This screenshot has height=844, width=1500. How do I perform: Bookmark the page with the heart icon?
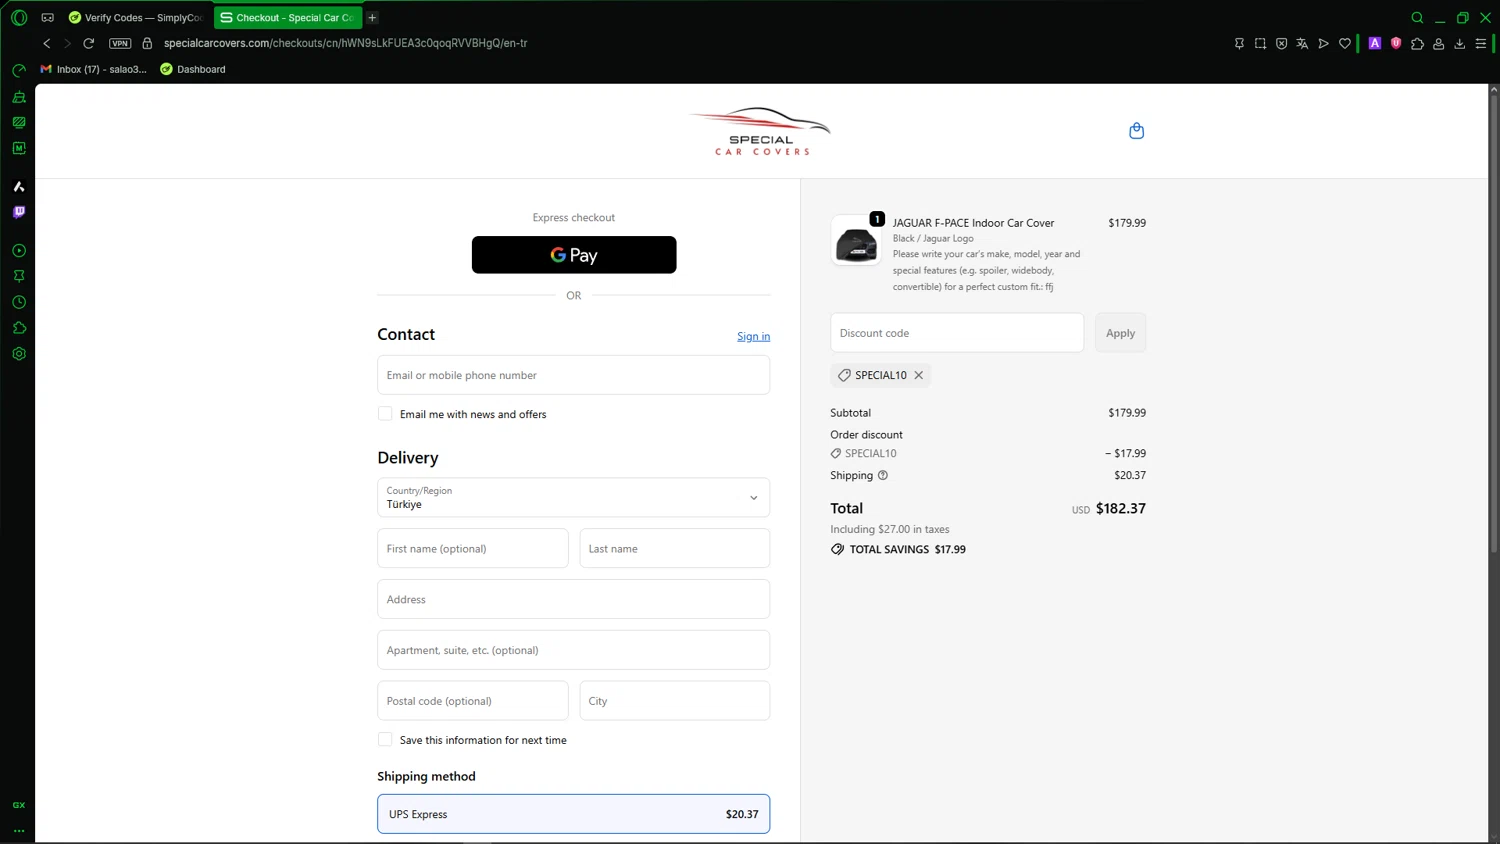click(x=1345, y=43)
